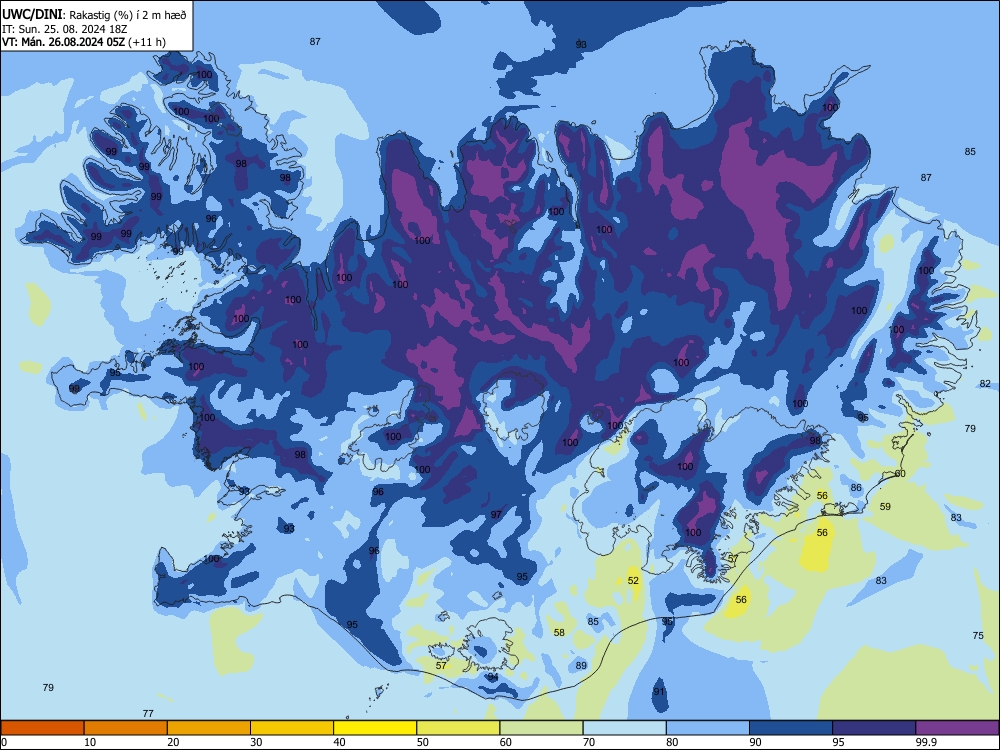Image resolution: width=1000 pixels, height=750 pixels.
Task: Click the '94' value near the south coast
Action: pos(493,677)
